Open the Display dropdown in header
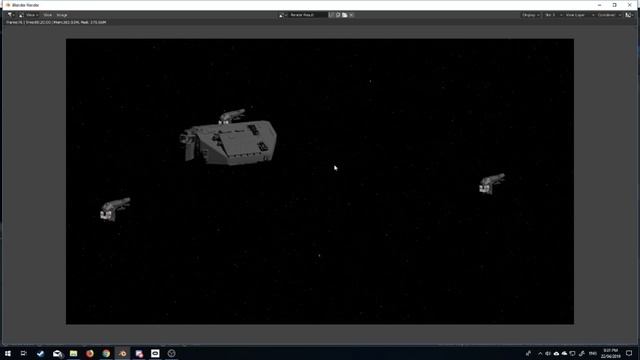The image size is (640, 360). 530,15
